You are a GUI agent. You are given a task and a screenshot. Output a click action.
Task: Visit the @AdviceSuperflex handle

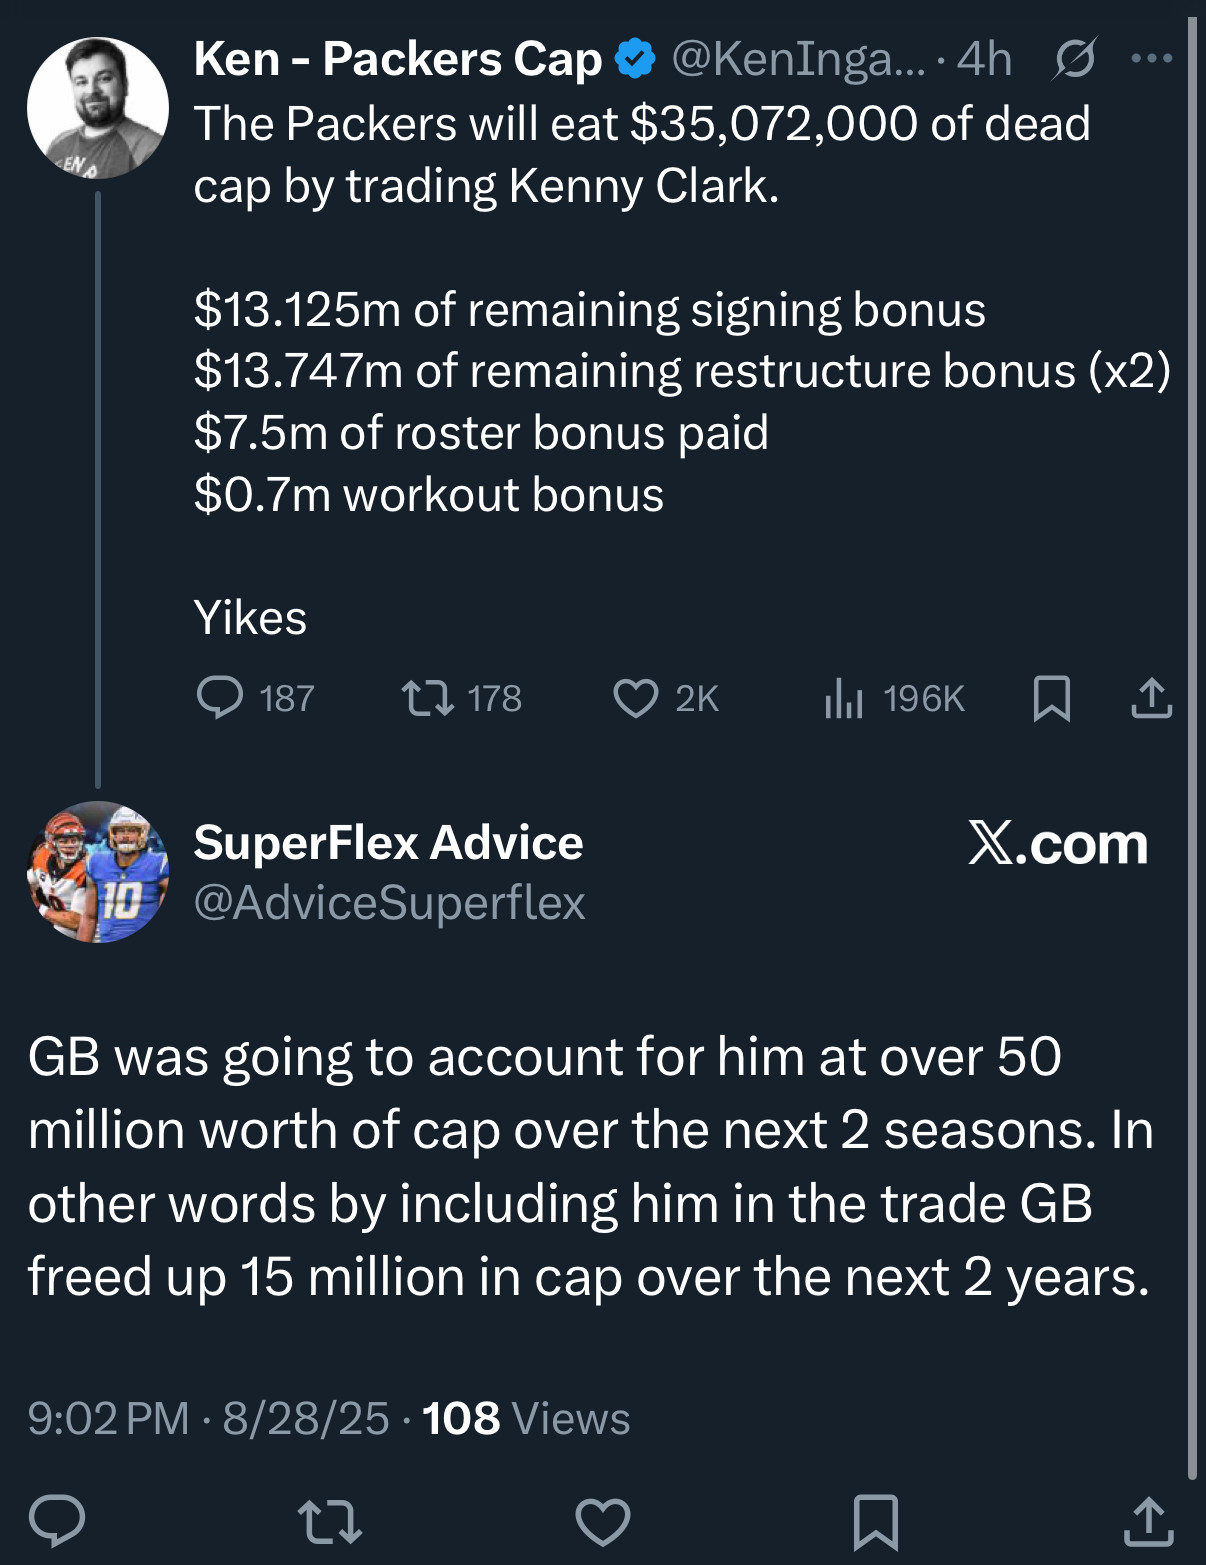coord(389,903)
